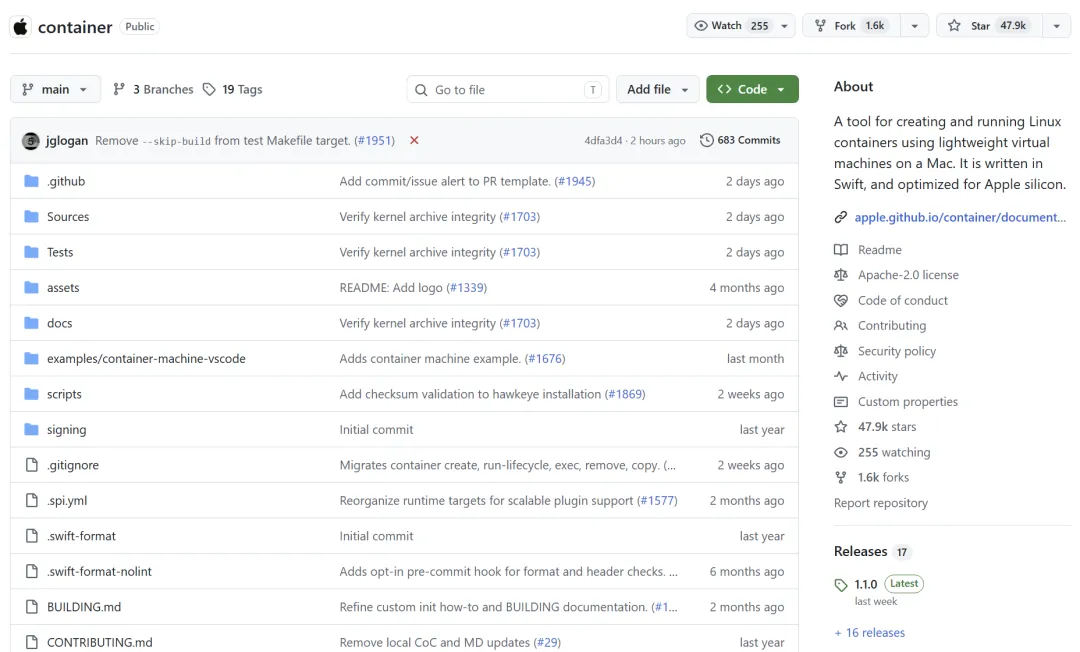Fork the repository
This screenshot has width=1080, height=652.
852,25
